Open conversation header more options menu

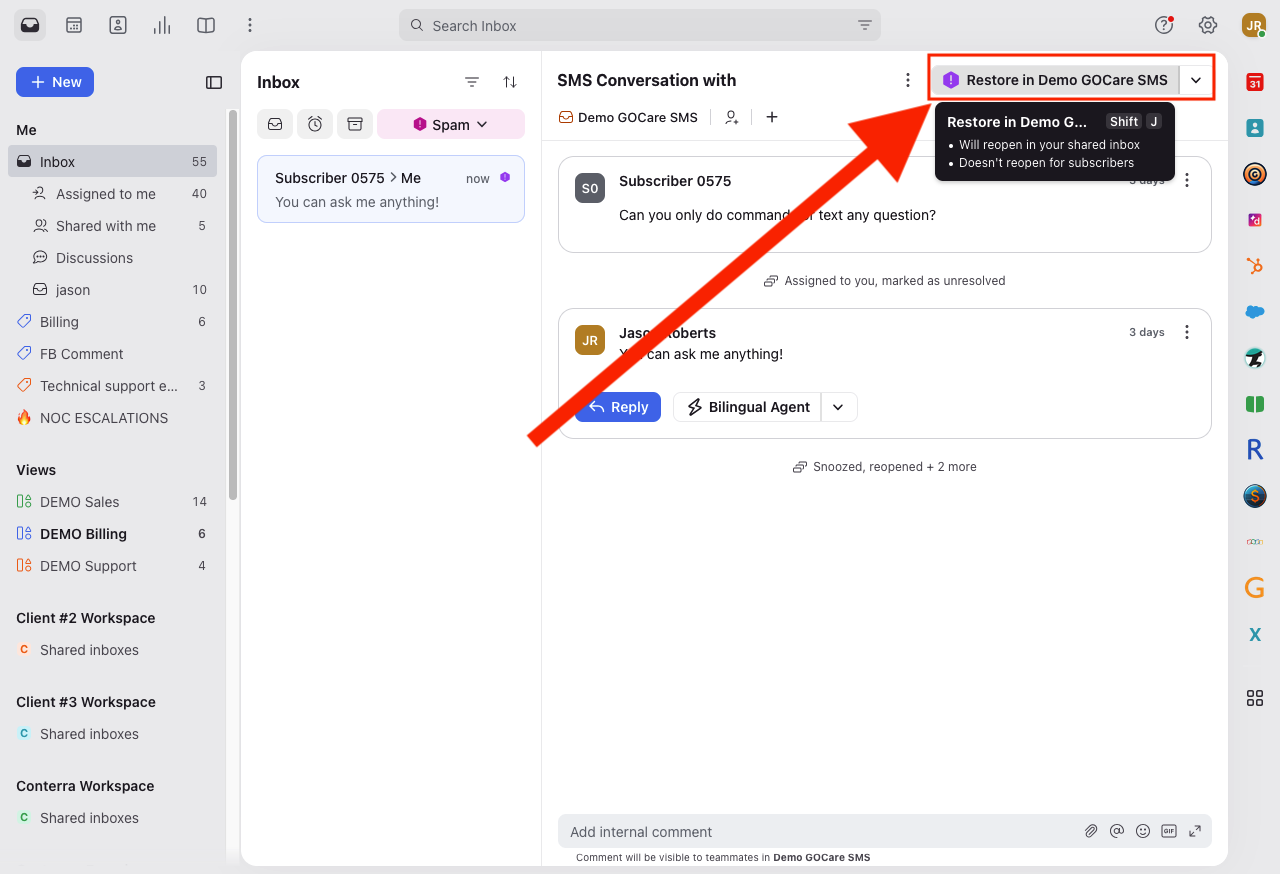[x=908, y=80]
